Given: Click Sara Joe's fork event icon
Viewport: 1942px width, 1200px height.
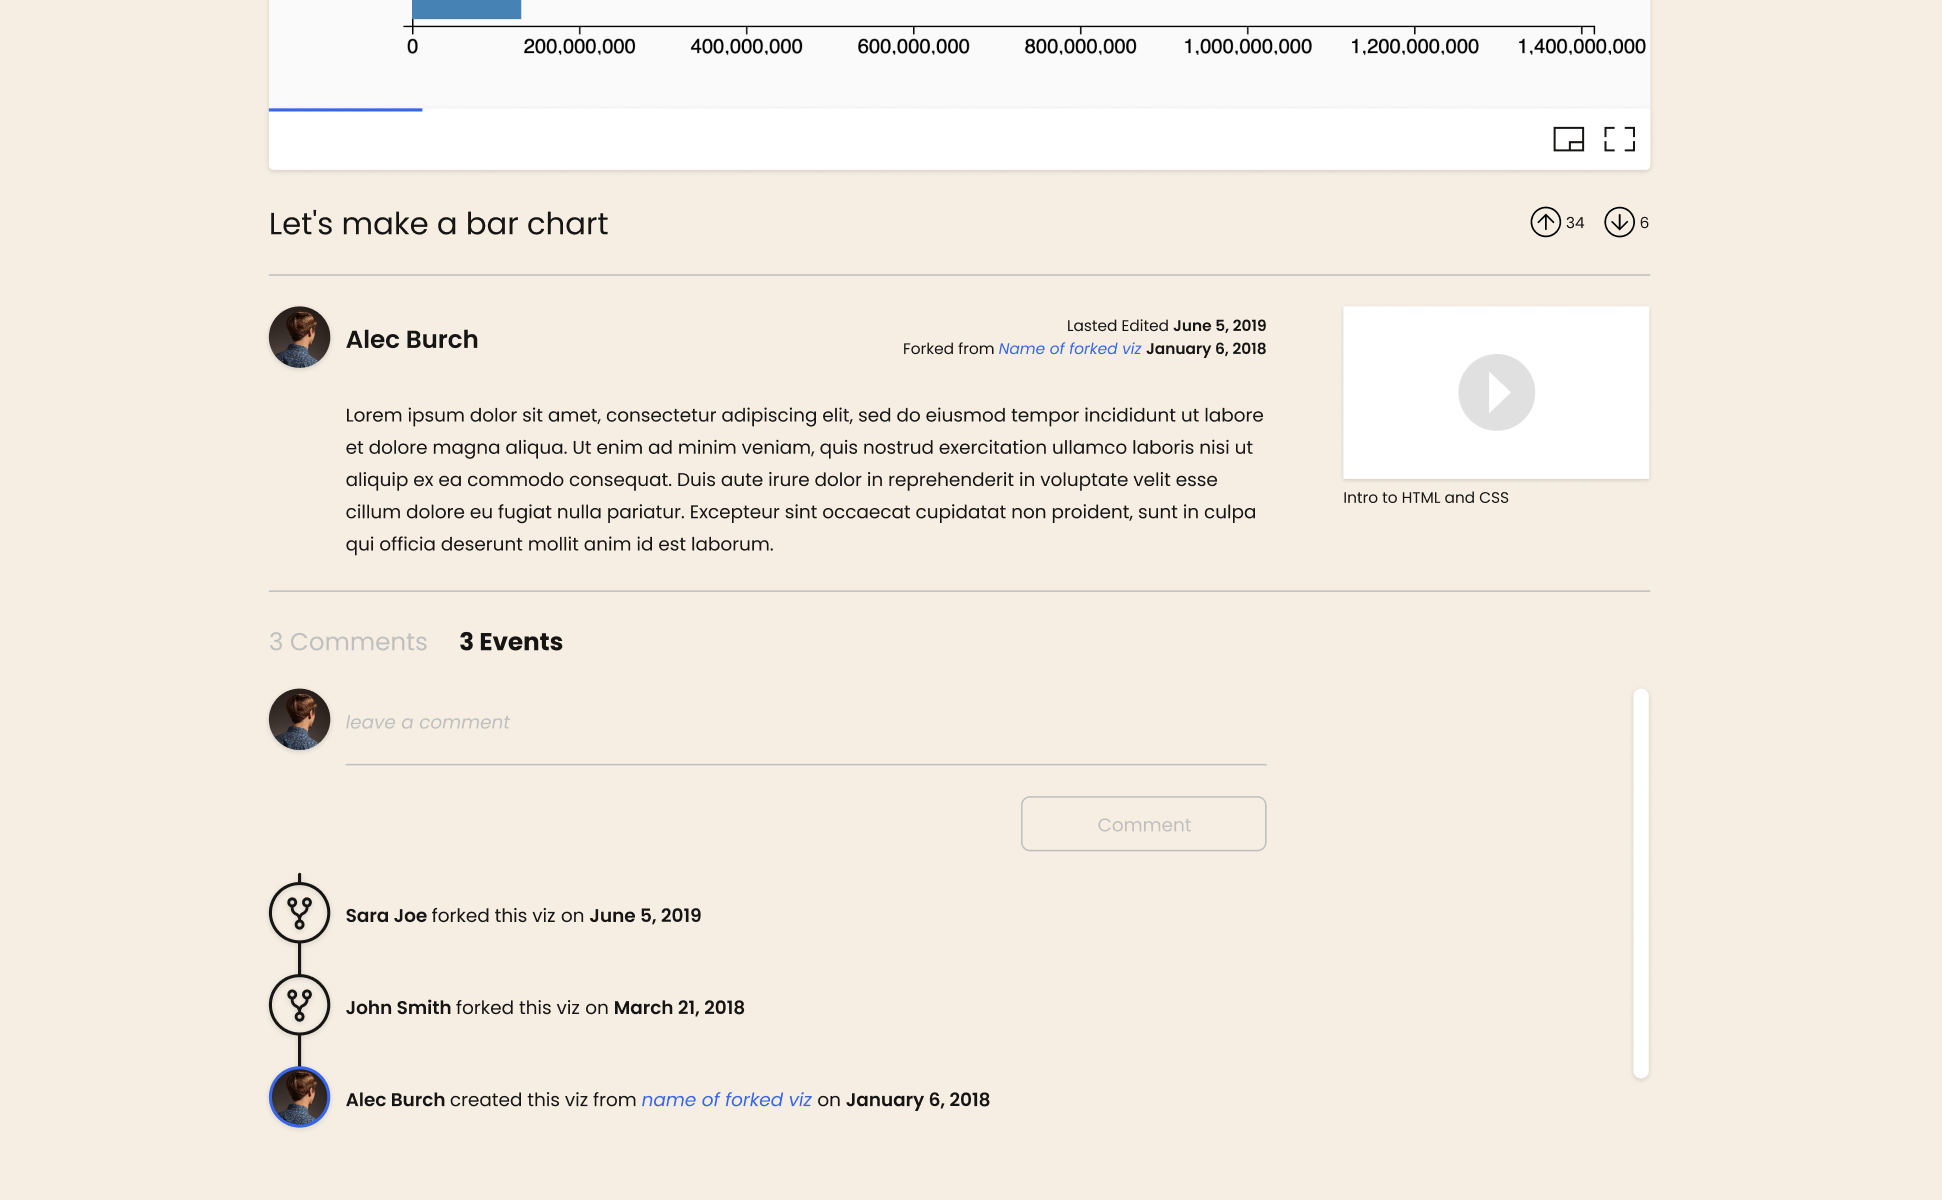Looking at the screenshot, I should pyautogui.click(x=299, y=913).
